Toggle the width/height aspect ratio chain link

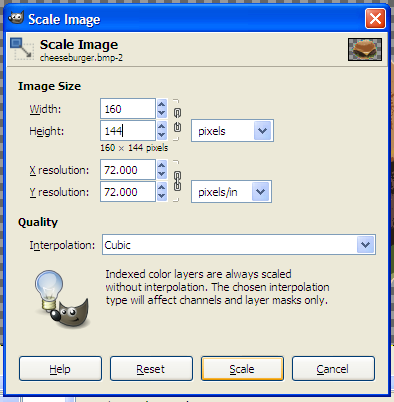[x=177, y=120]
